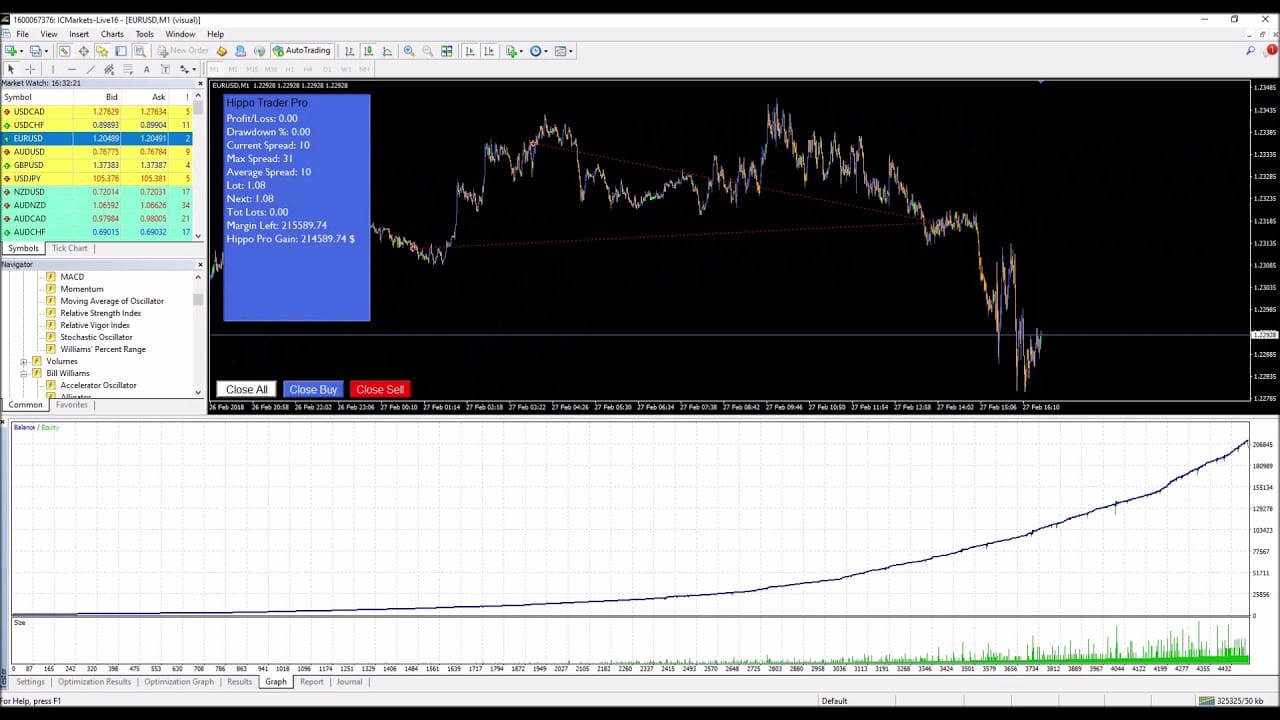Open the Journal tab in tester
The image size is (1280, 720).
coord(349,682)
